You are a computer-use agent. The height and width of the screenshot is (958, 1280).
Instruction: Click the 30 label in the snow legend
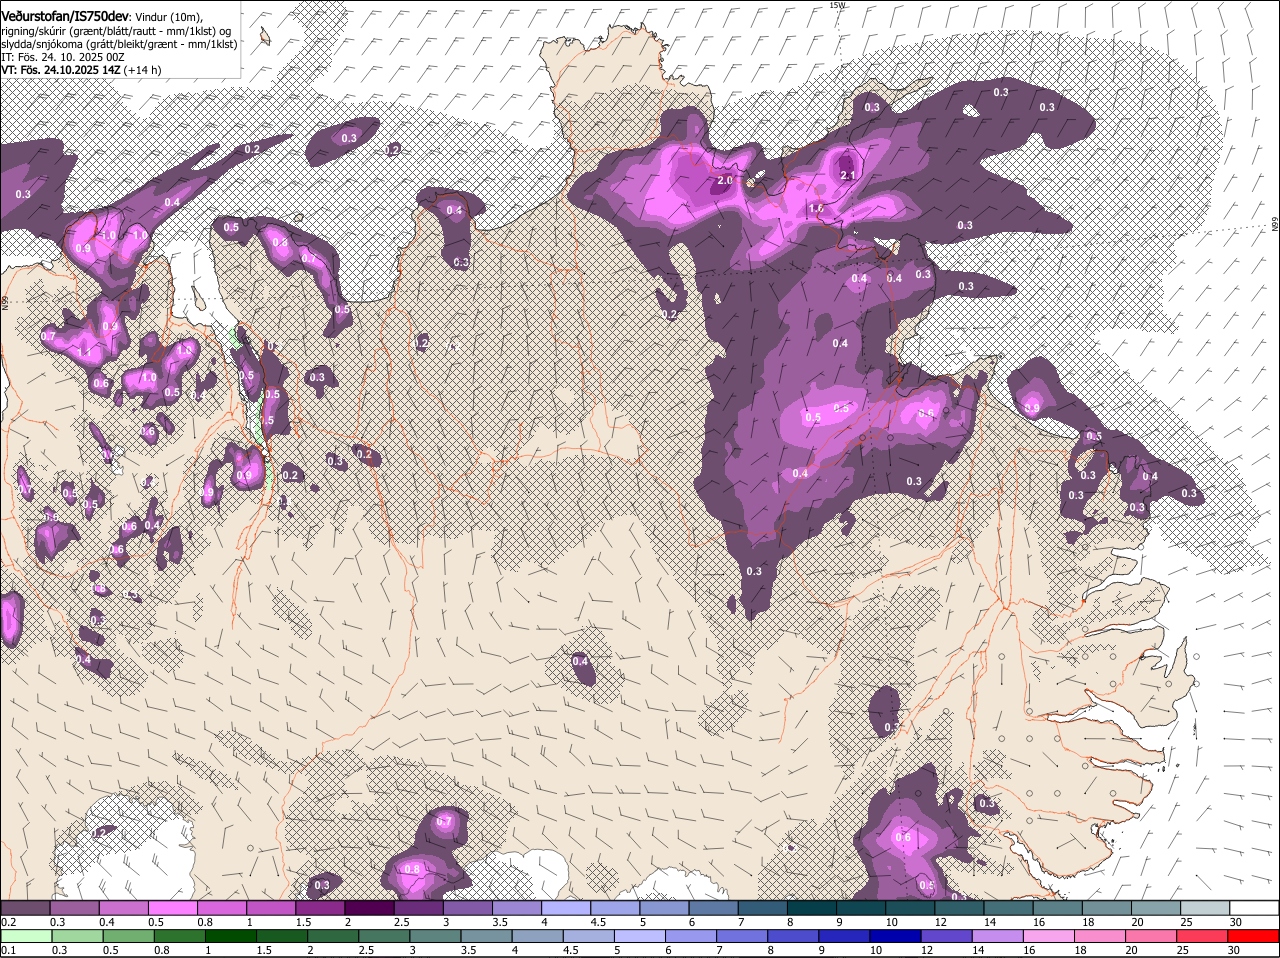click(1235, 922)
